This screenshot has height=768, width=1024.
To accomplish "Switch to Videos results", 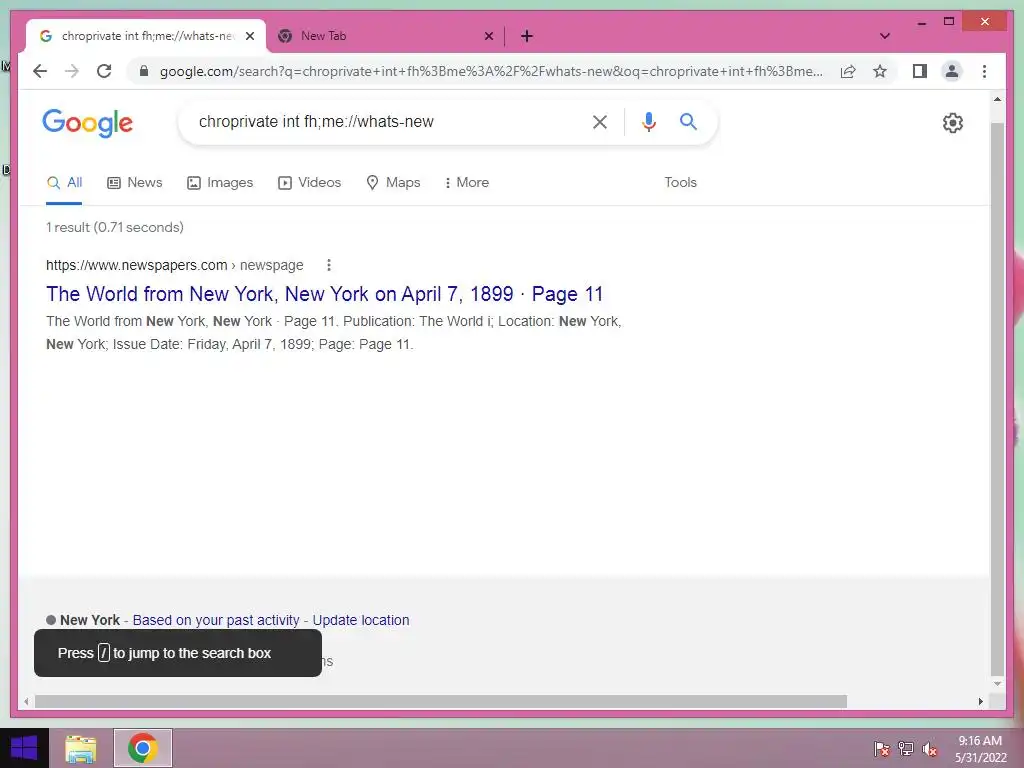I will pyautogui.click(x=310, y=183).
